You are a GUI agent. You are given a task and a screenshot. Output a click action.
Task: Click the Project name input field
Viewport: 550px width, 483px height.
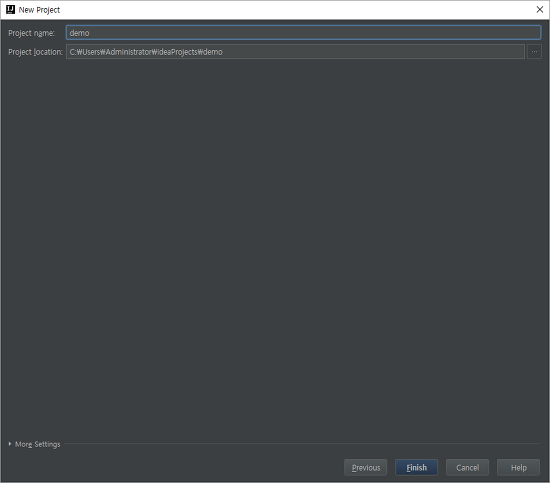click(x=303, y=33)
